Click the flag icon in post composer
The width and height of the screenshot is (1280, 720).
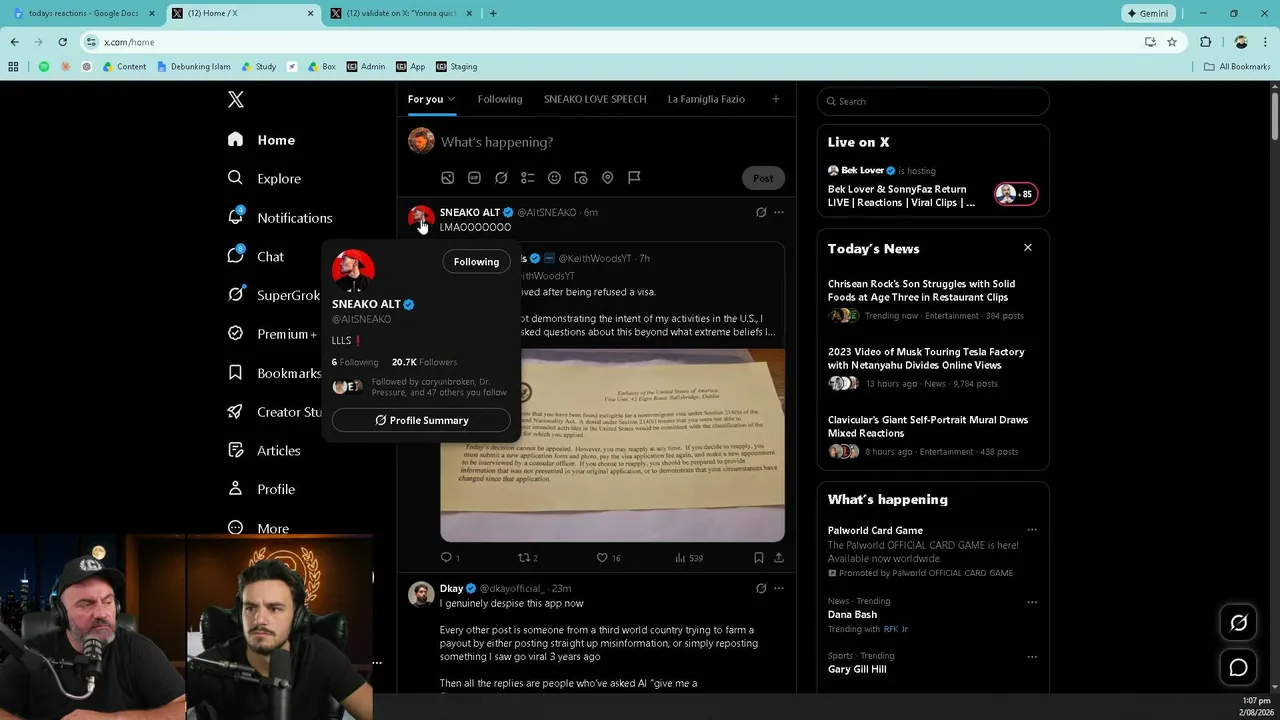pos(634,178)
